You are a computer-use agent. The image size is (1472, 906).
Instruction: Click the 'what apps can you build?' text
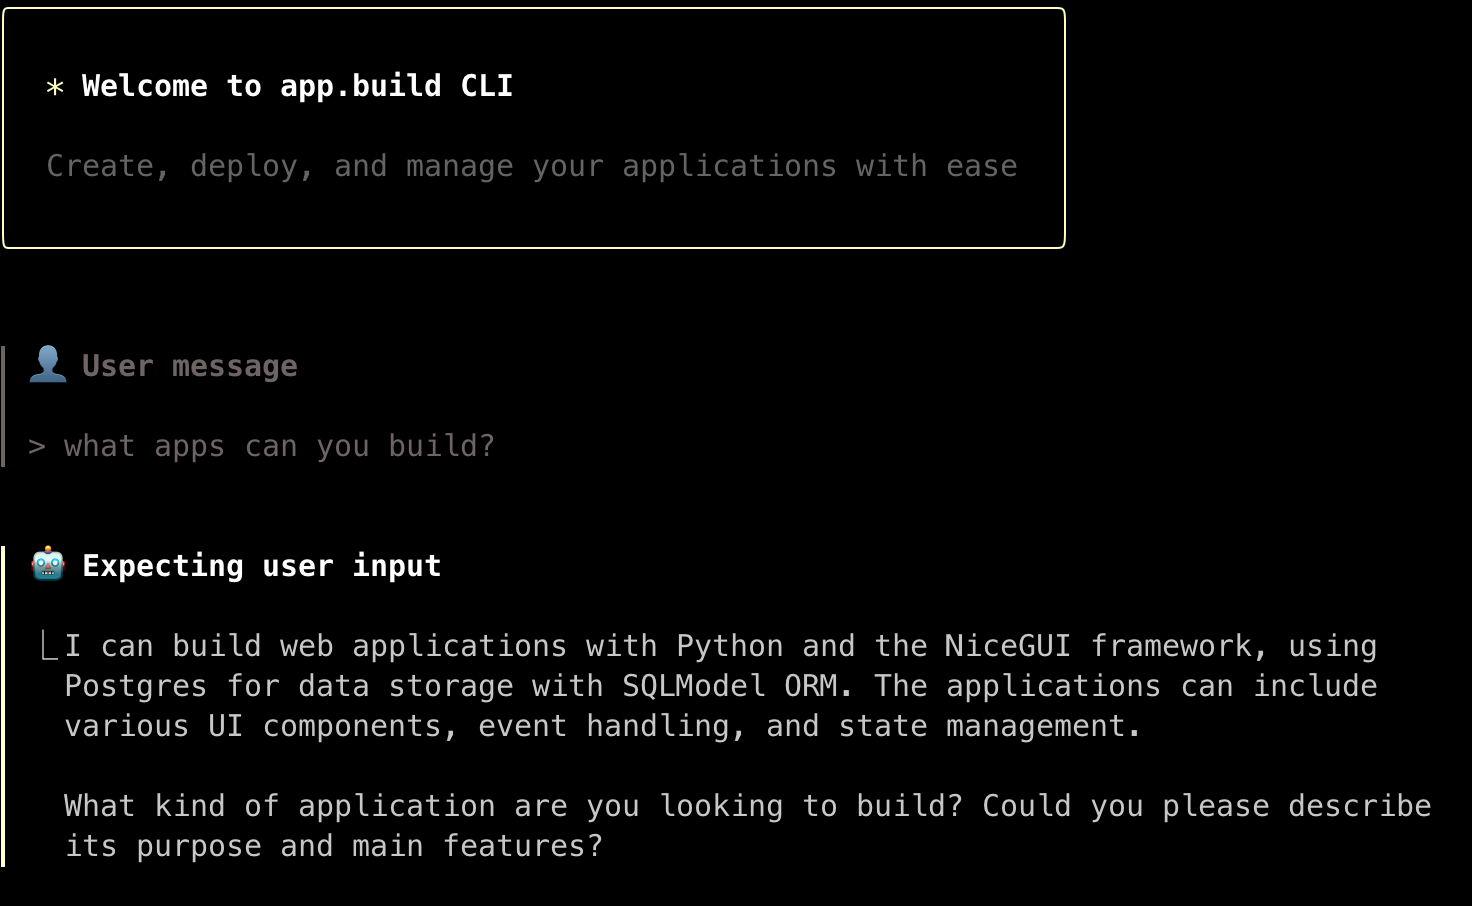point(280,446)
